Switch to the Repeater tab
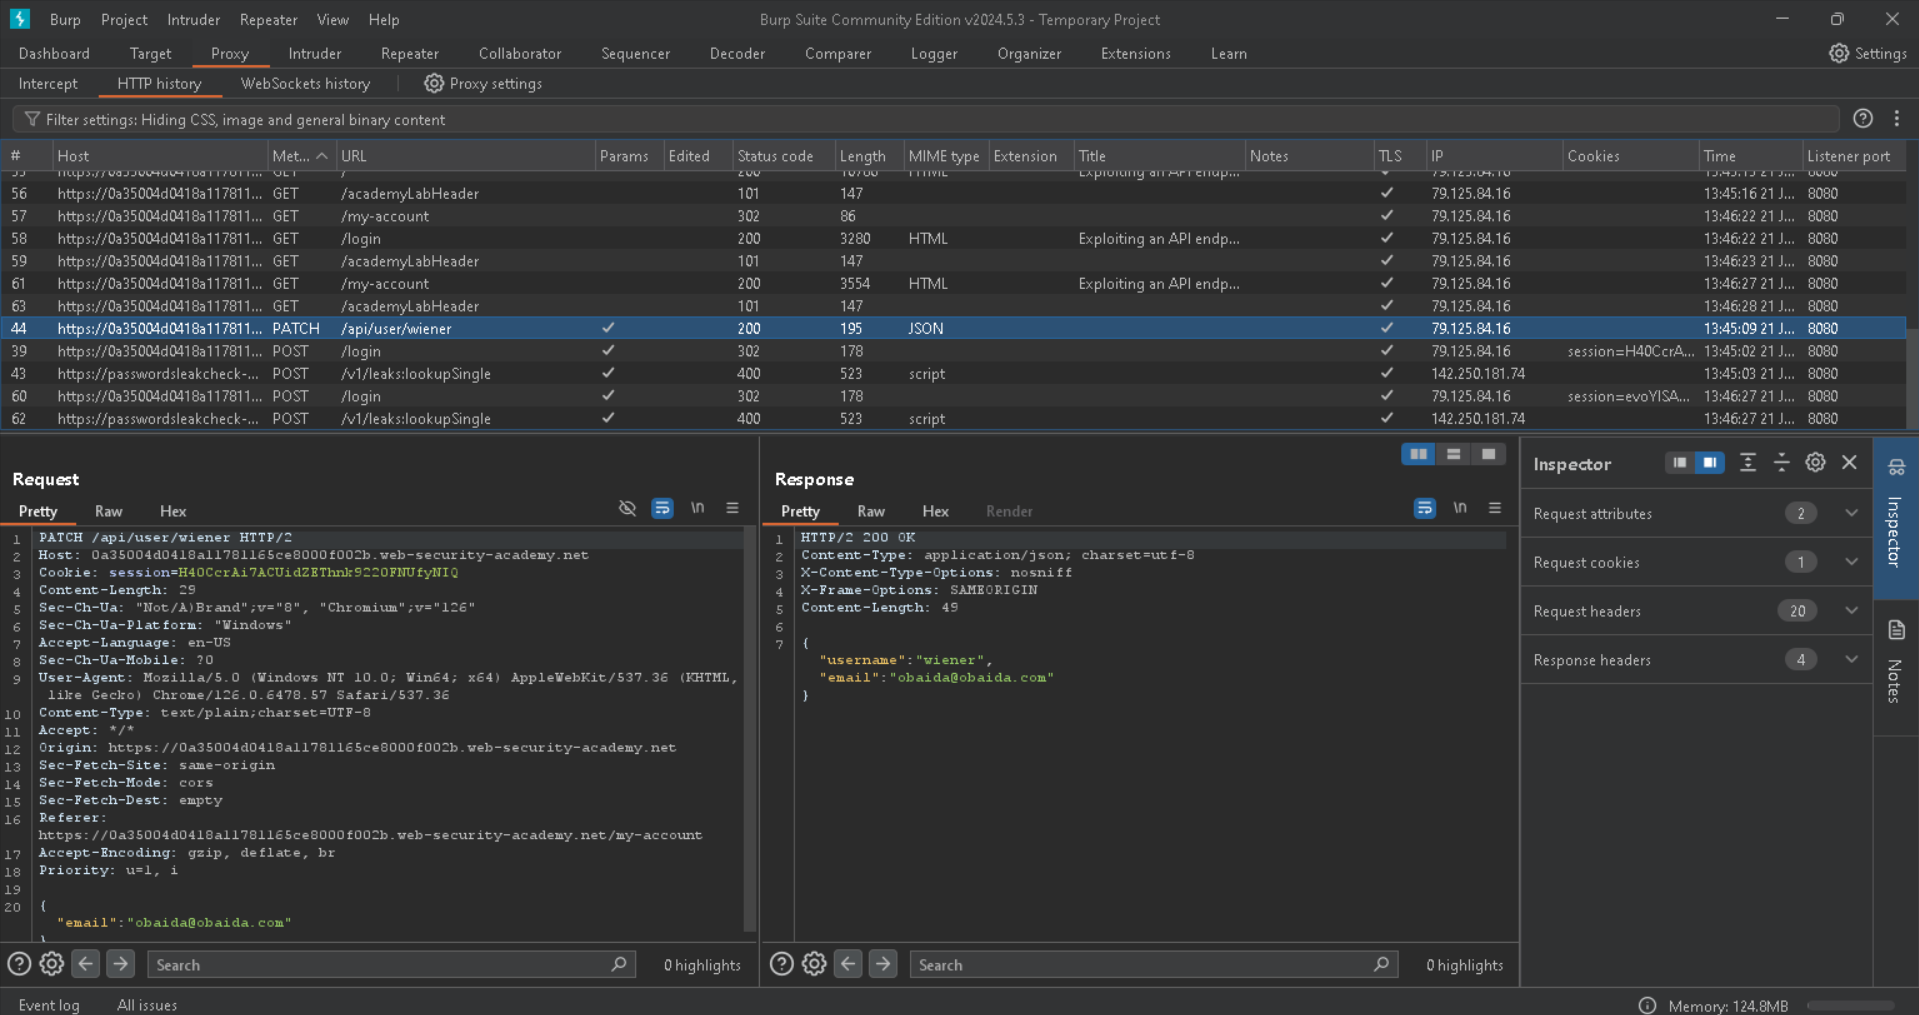The image size is (1919, 1015). tap(409, 54)
